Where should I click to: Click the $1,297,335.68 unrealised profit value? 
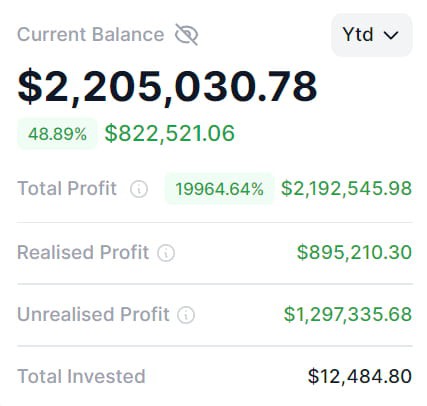coord(348,314)
